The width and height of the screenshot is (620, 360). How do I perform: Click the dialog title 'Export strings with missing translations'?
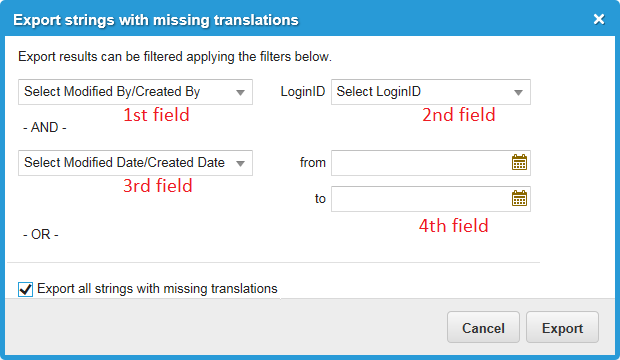[x=156, y=20]
